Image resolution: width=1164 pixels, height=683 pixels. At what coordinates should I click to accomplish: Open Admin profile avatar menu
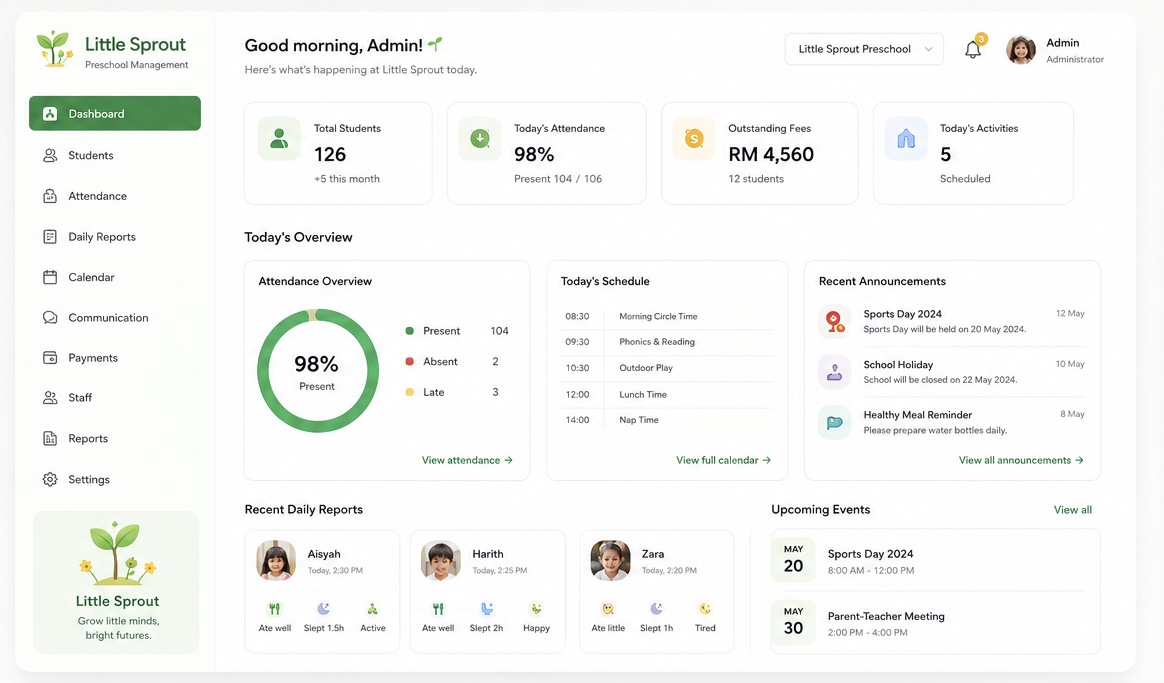[x=1021, y=50]
